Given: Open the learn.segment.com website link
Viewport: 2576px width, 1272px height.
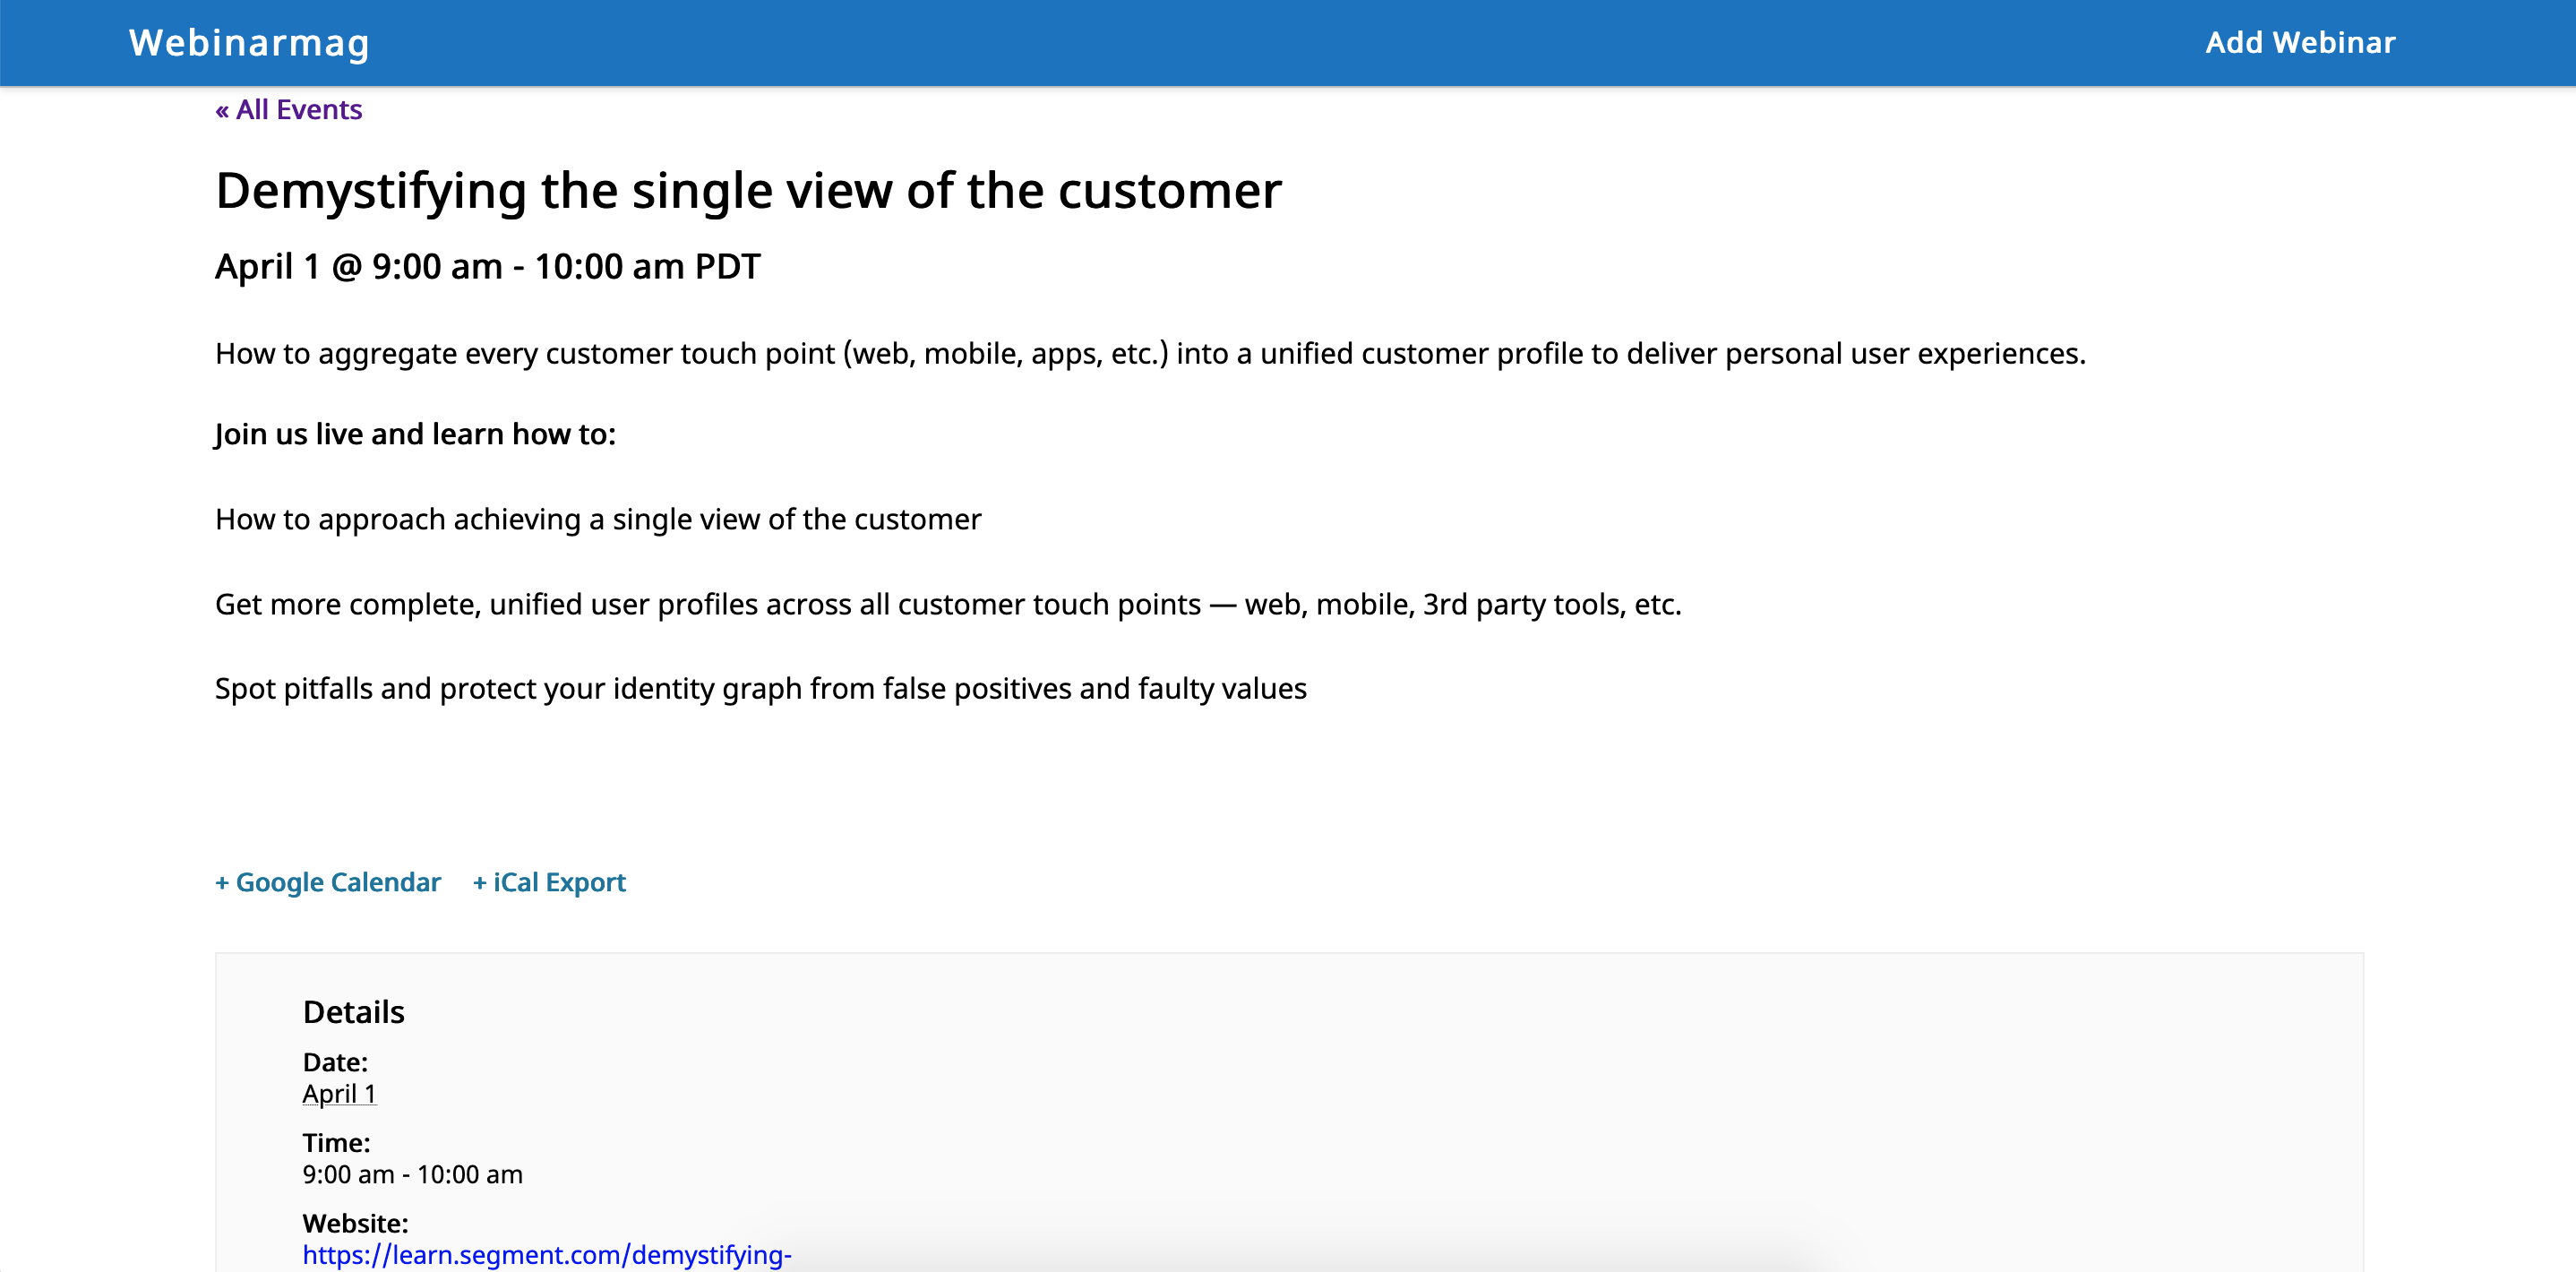Looking at the screenshot, I should [546, 1254].
